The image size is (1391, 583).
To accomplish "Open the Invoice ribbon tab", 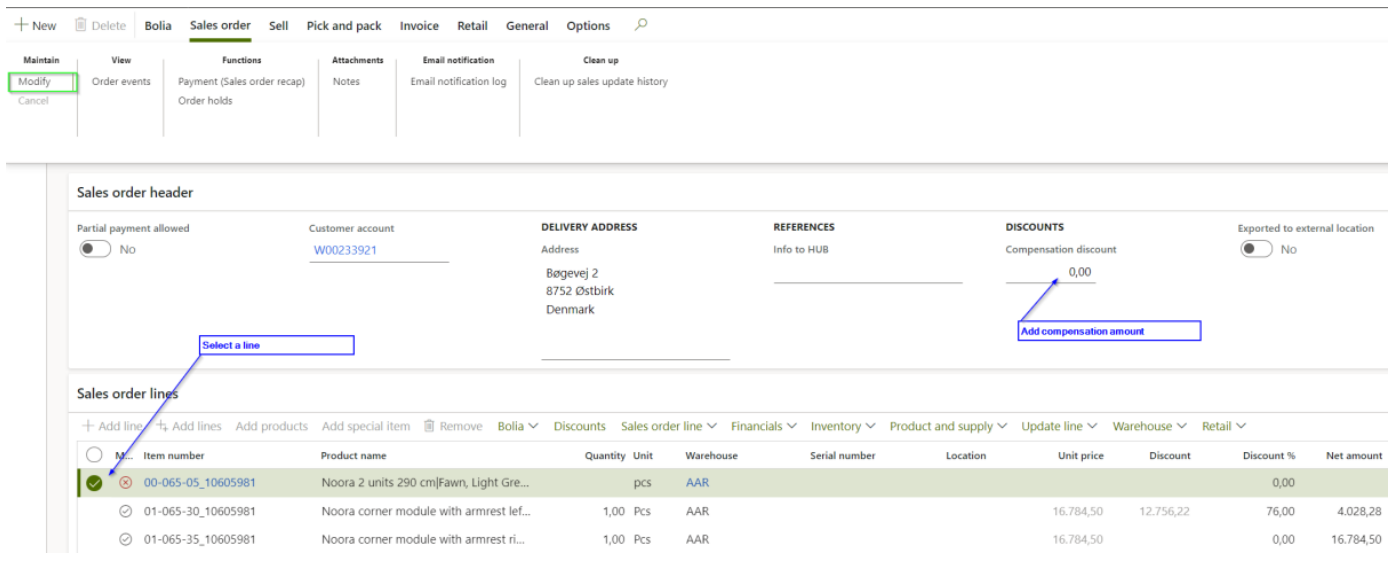I will point(419,26).
